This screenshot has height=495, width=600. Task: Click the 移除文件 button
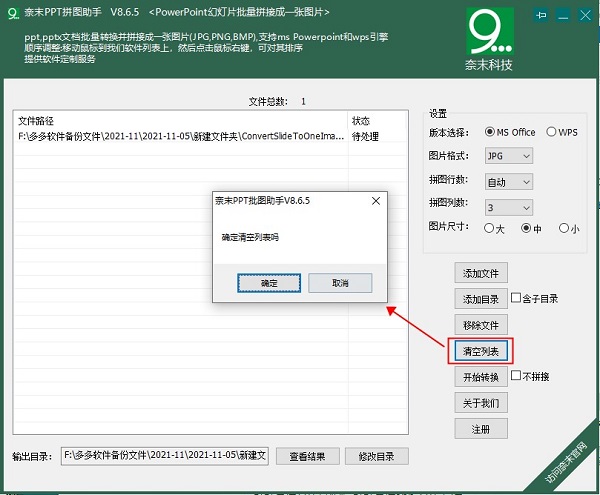(481, 325)
